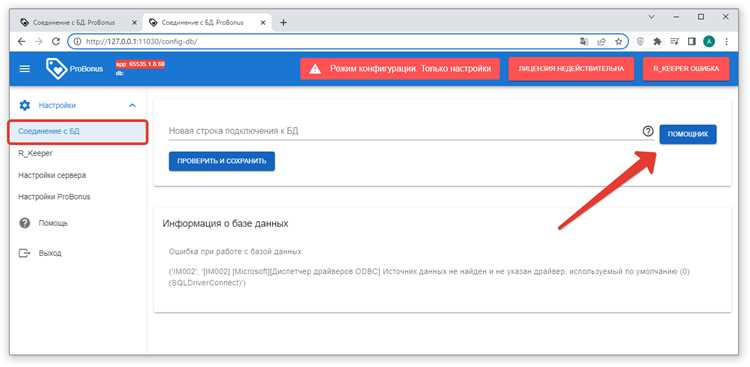Close the first browser tab
The image size is (750, 367).
[x=134, y=22]
